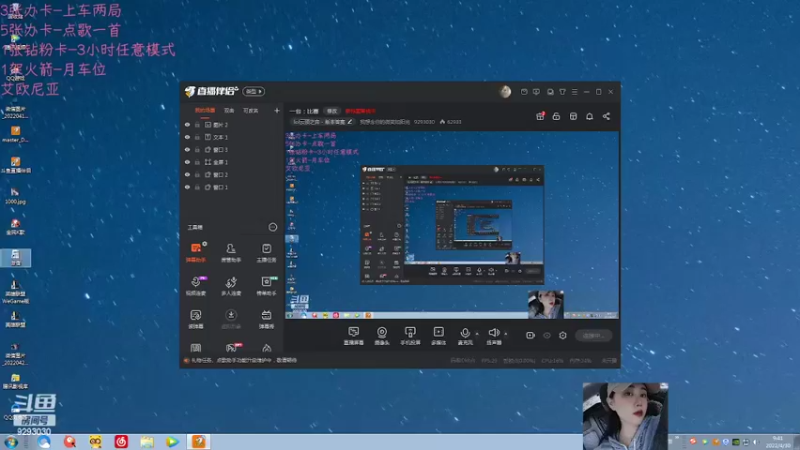Toggle the lock on the 窗口1 layer
This screenshot has width=800, height=450.
[197, 187]
